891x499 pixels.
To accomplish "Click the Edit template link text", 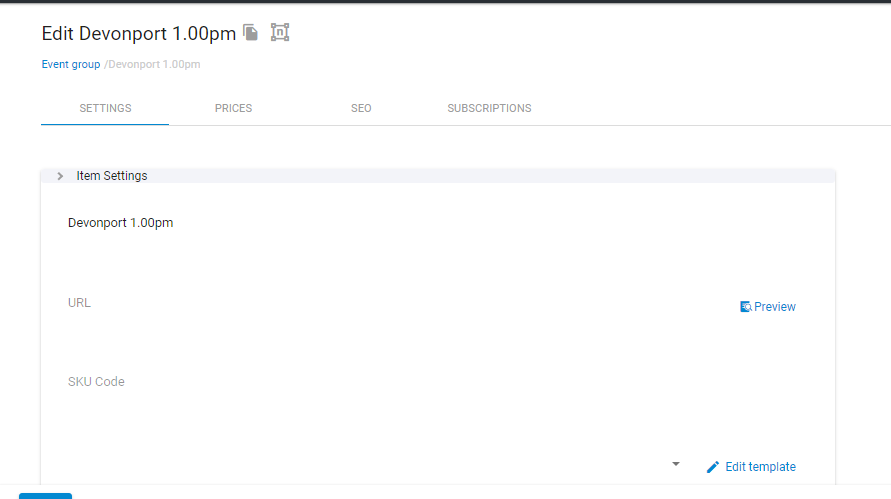I will click(x=760, y=467).
